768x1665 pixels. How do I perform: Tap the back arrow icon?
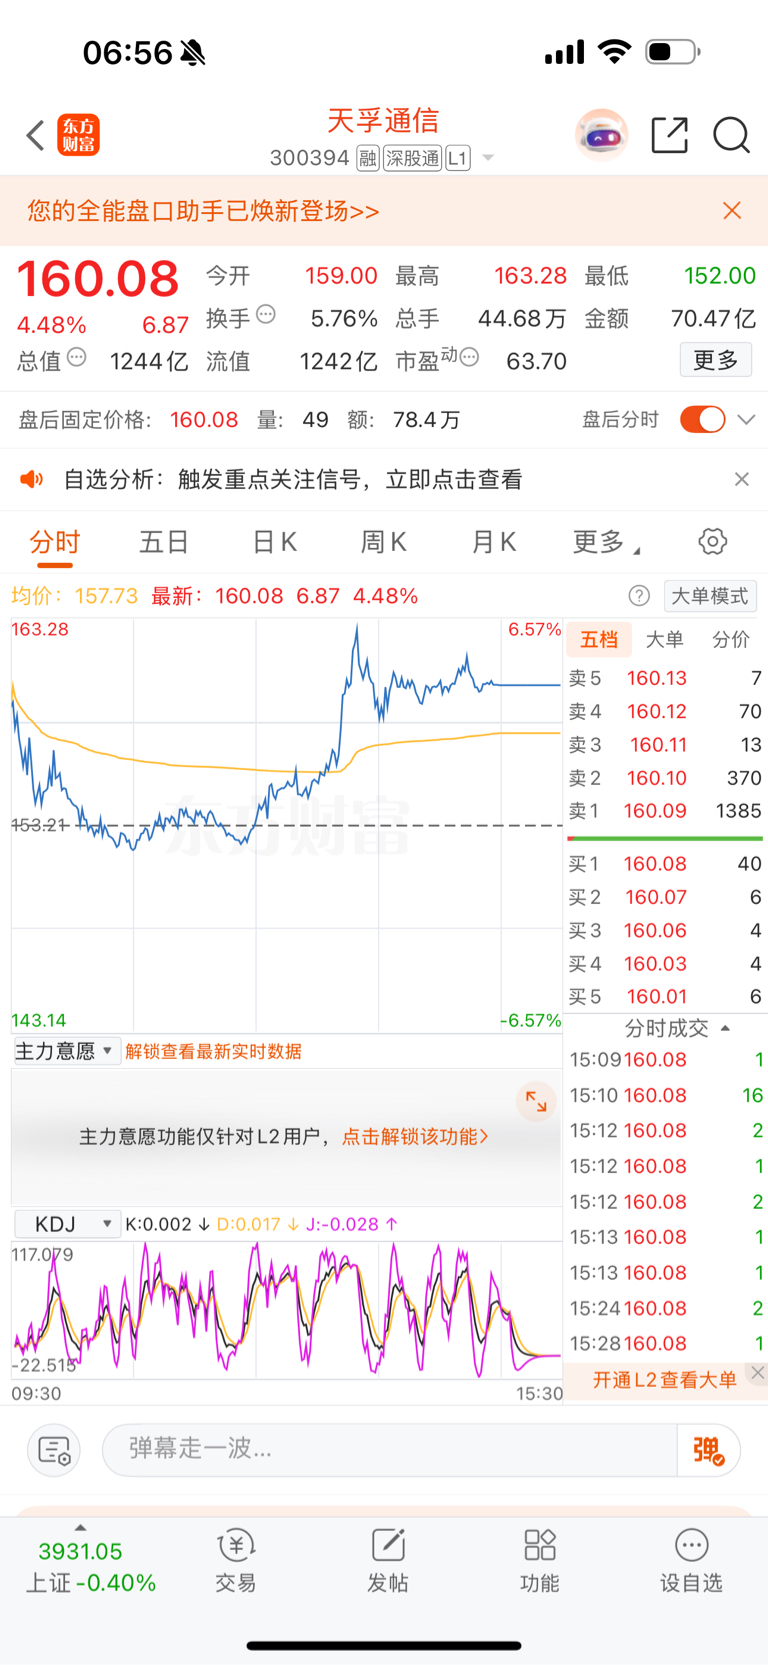pyautogui.click(x=36, y=135)
